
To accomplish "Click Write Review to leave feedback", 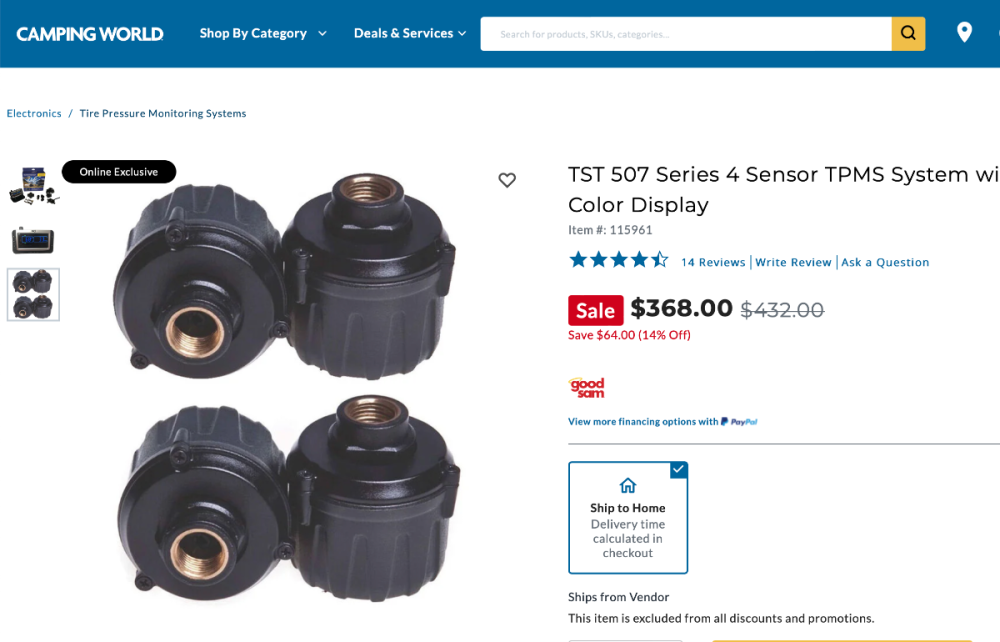I will 793,261.
